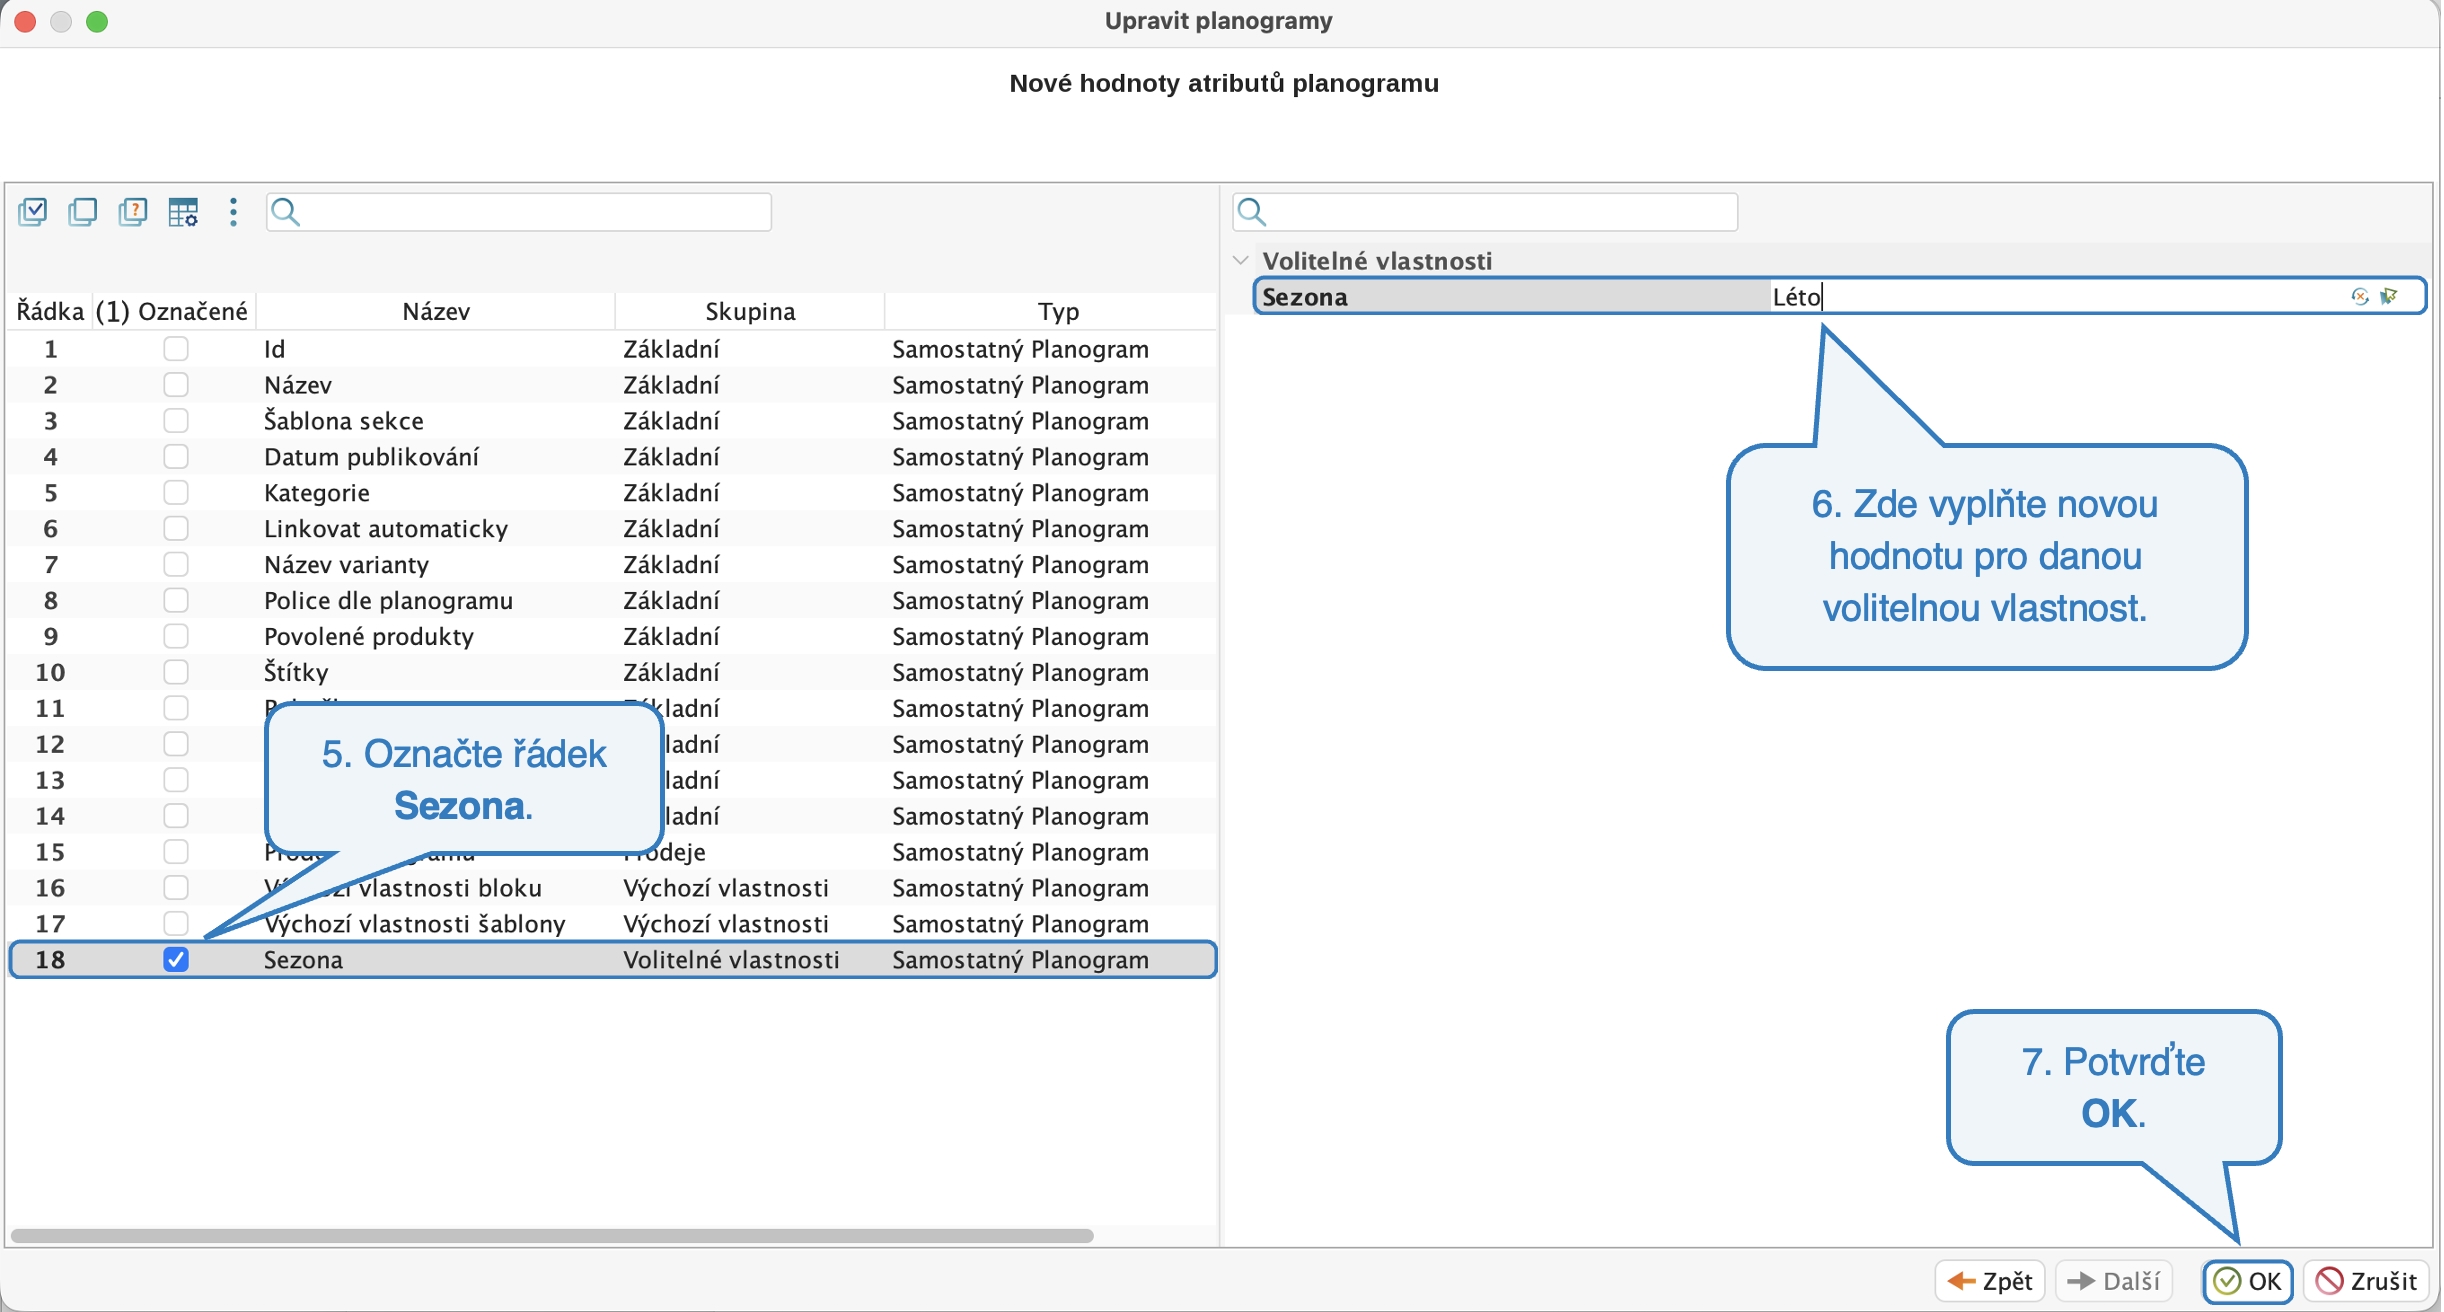
Task: Check the box for the Id row
Action: [176, 349]
